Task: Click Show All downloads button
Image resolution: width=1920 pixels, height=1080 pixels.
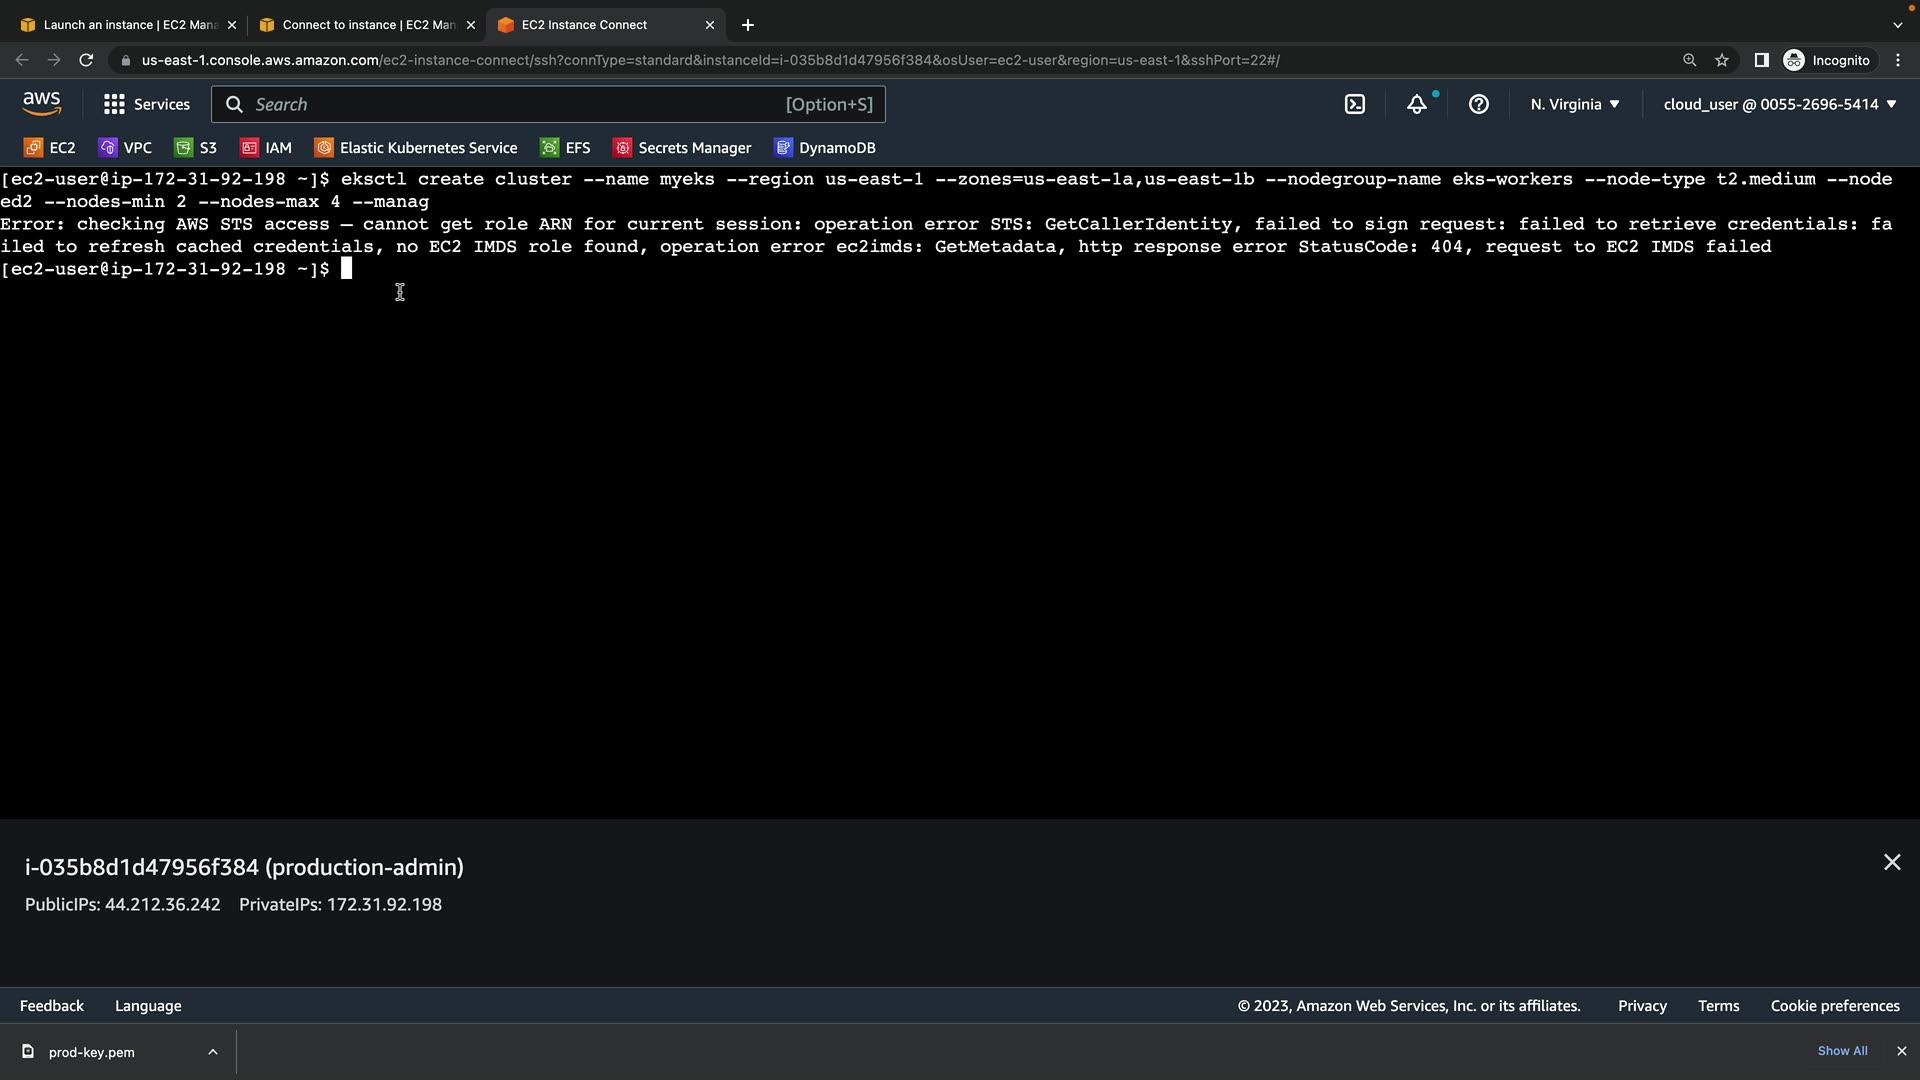Action: (x=1842, y=1051)
